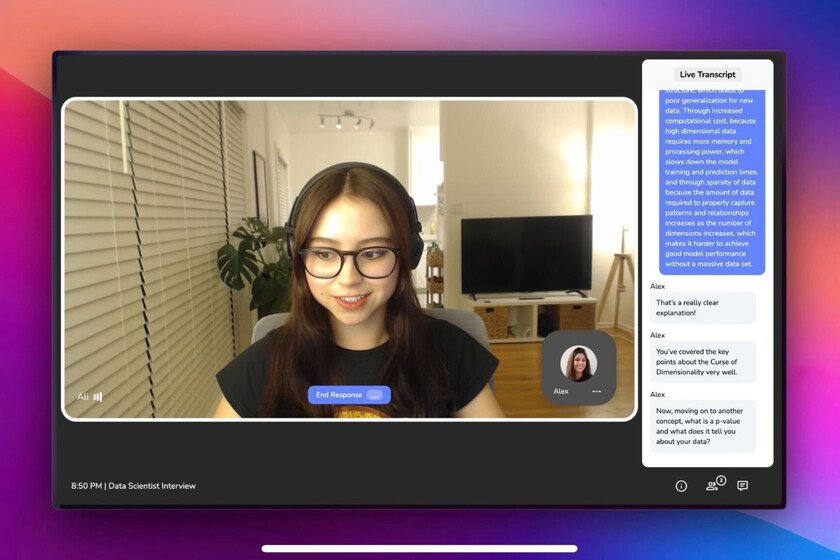Viewport: 840px width, 560px height.
Task: Click the Alex name label in the small tile
Action: (x=561, y=391)
